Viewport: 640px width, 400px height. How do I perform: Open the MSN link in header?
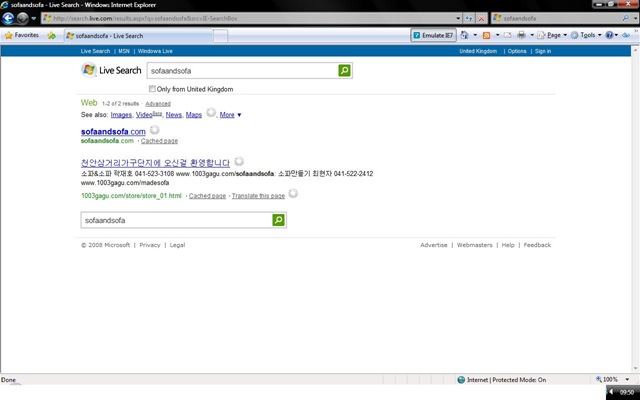point(124,51)
